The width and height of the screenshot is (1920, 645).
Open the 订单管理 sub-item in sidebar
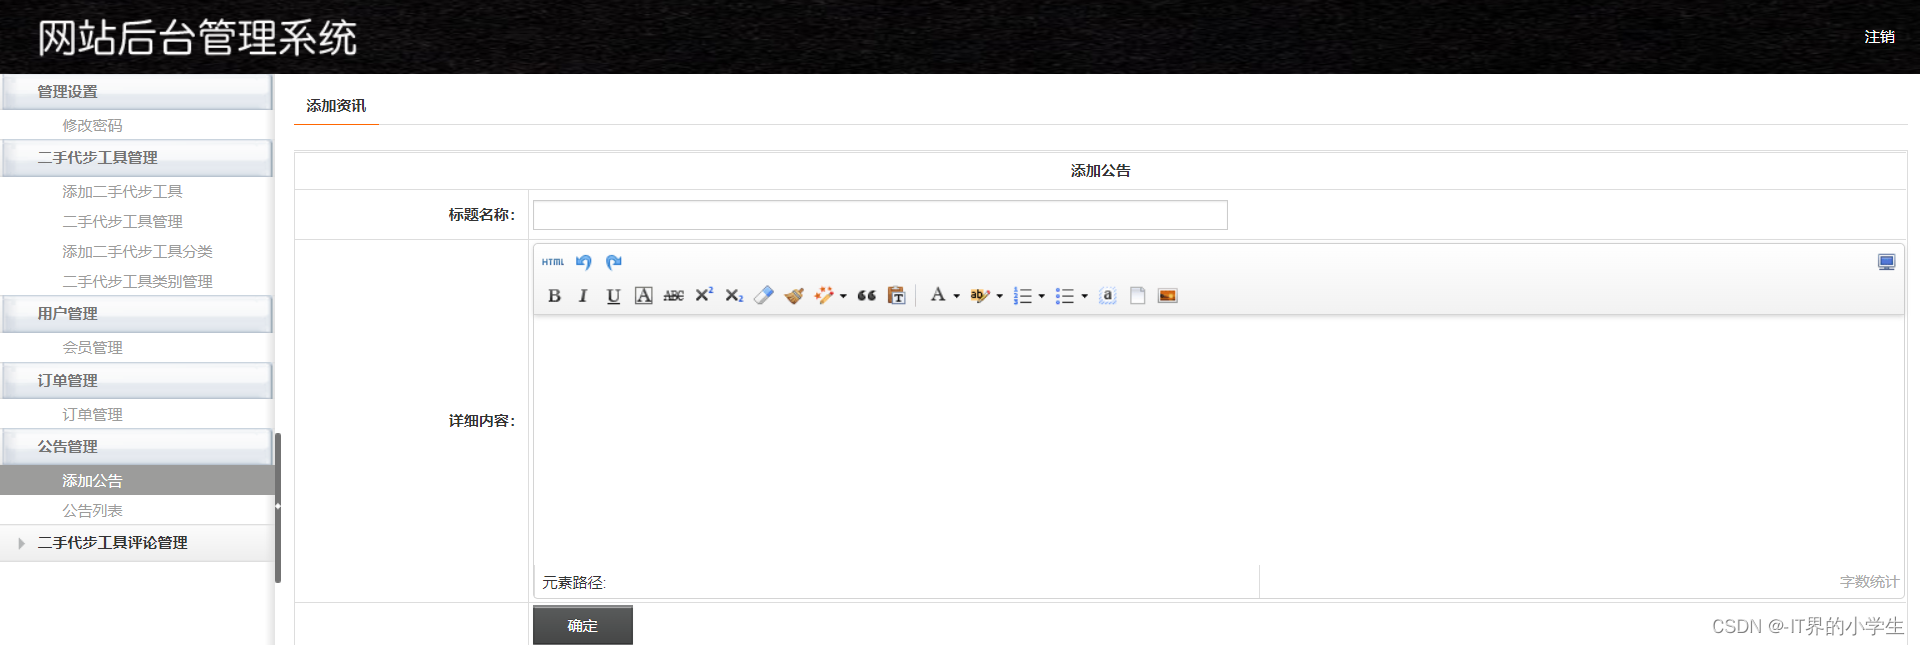[92, 414]
